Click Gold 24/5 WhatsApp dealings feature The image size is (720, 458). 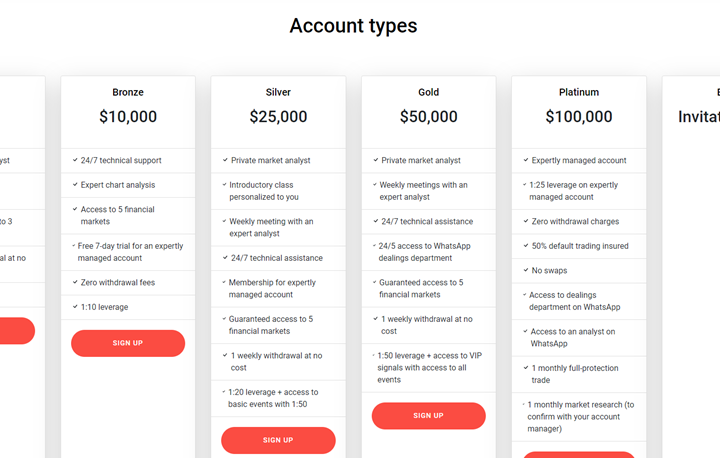(422, 252)
